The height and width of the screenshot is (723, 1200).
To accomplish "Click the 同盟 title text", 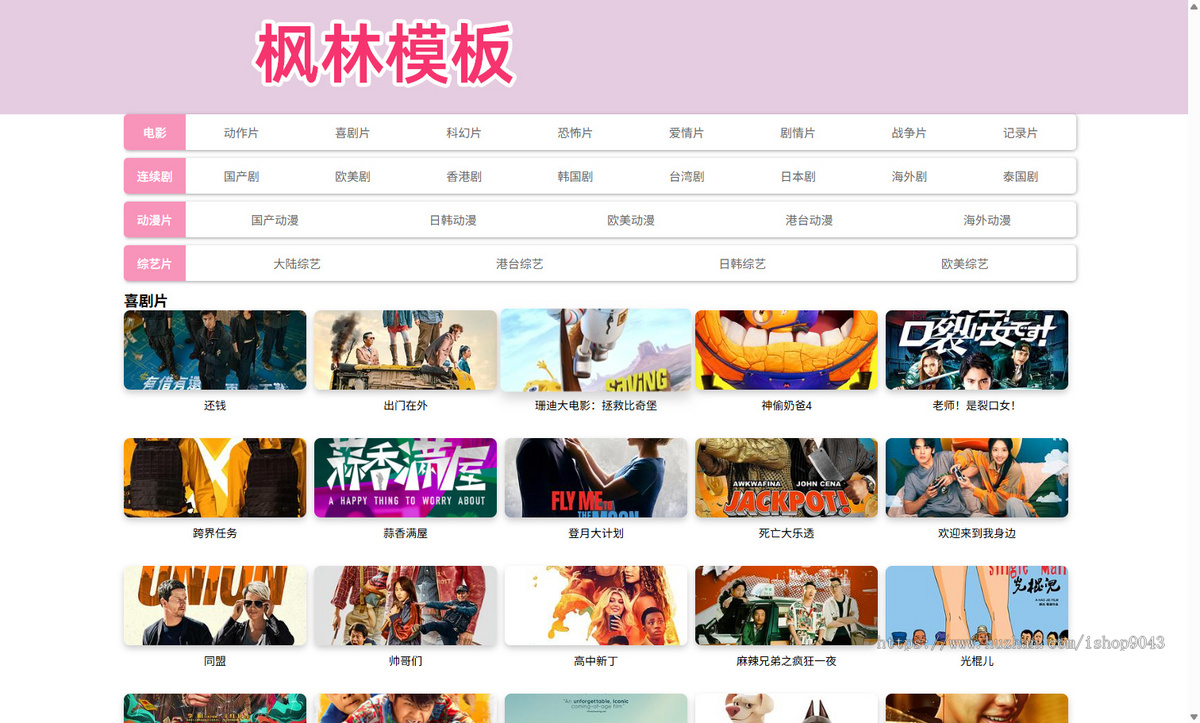I will tap(215, 662).
